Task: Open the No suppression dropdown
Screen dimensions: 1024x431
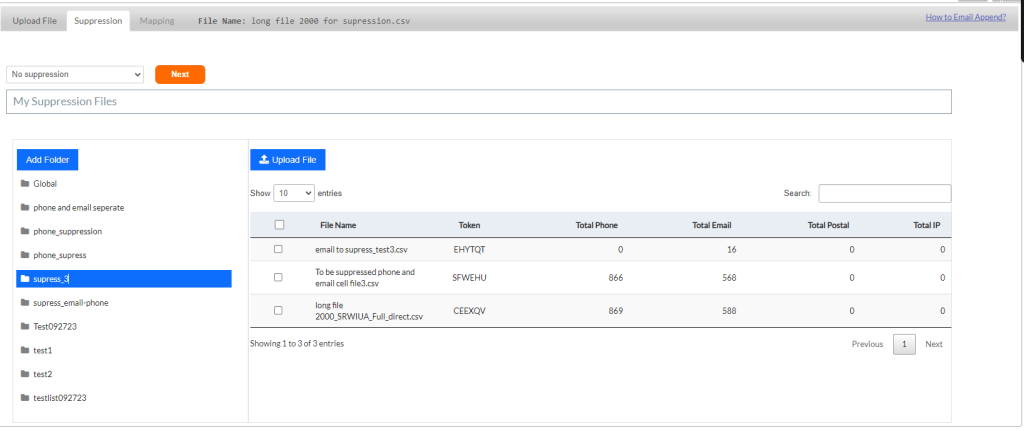Action: (x=75, y=74)
